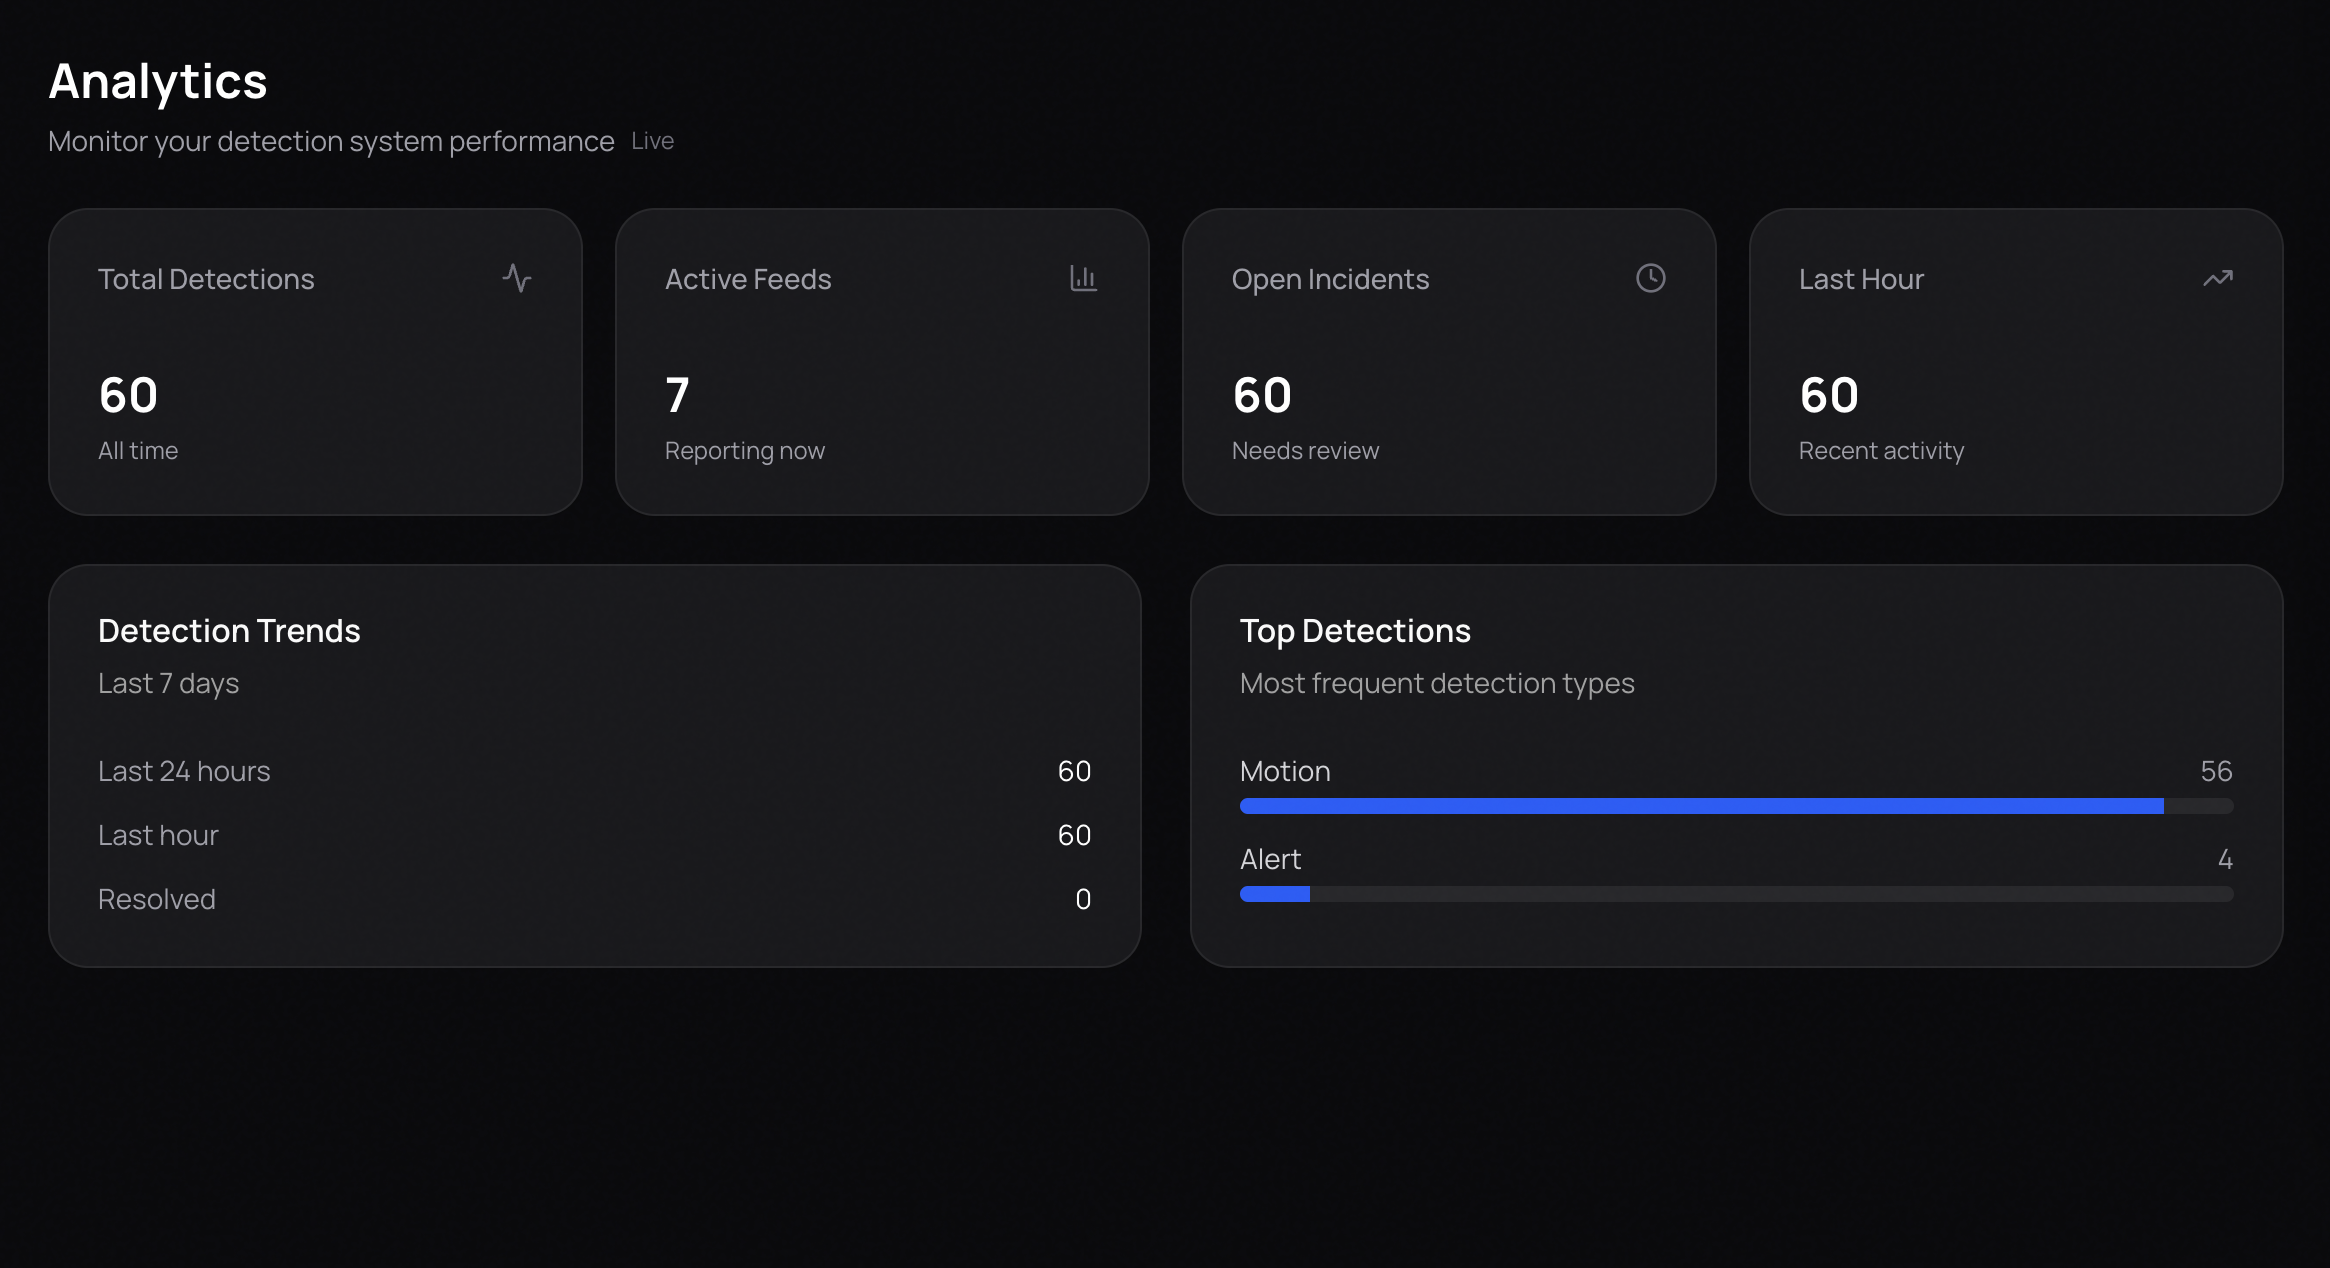Screen dimensions: 2330x1268
Task: Select the Last Hour stats card
Action: coord(2015,362)
